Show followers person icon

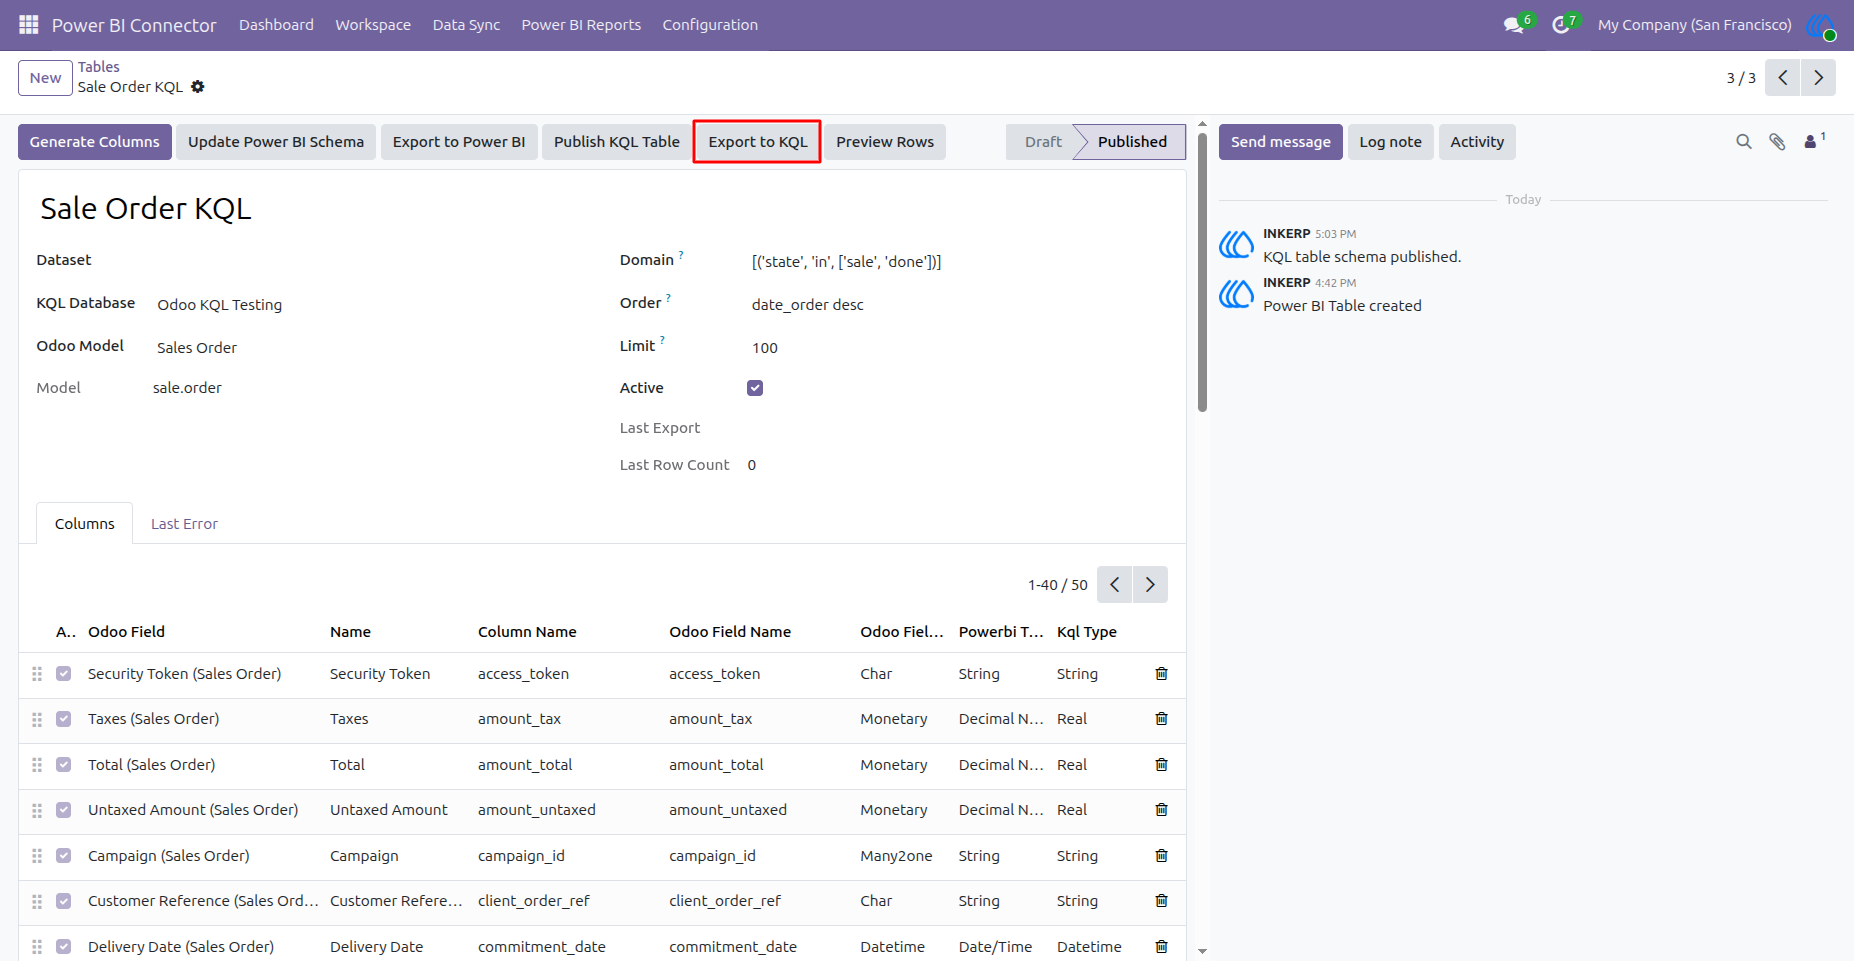[x=1810, y=142]
